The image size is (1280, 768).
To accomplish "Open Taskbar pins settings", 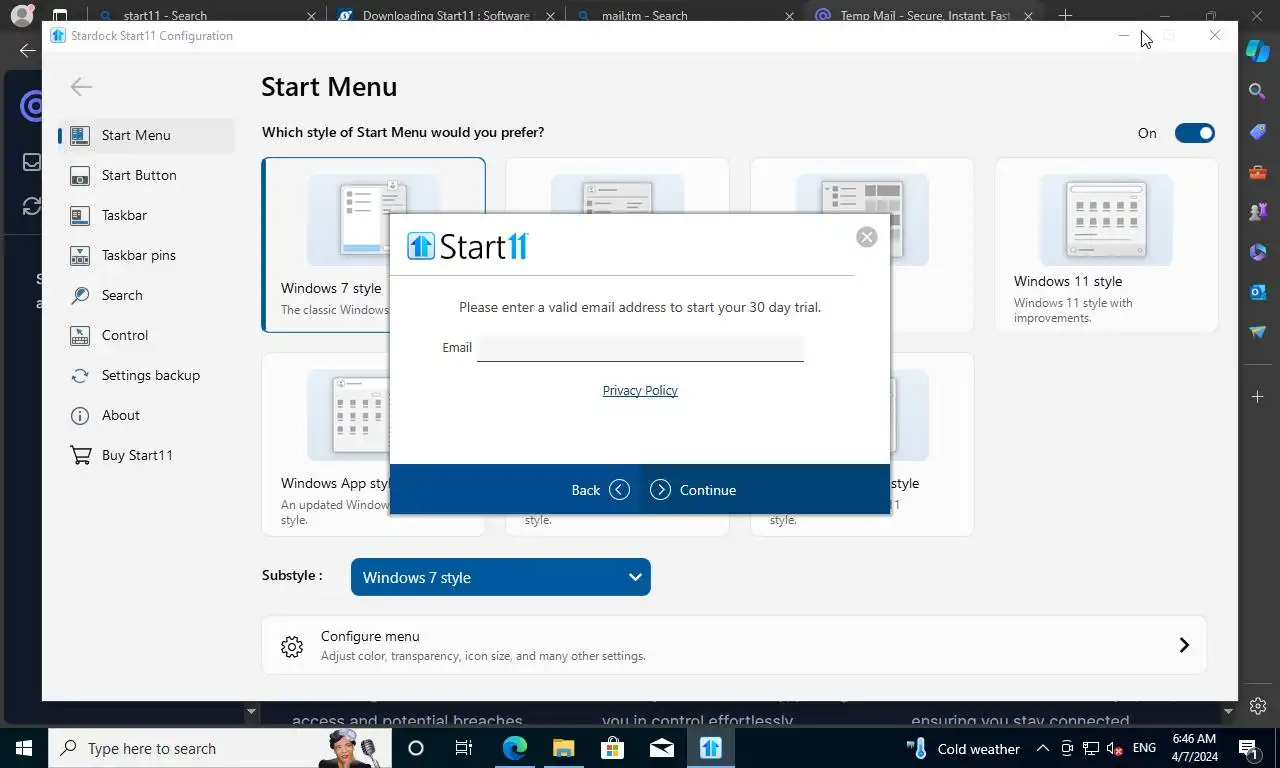I will (x=147, y=255).
